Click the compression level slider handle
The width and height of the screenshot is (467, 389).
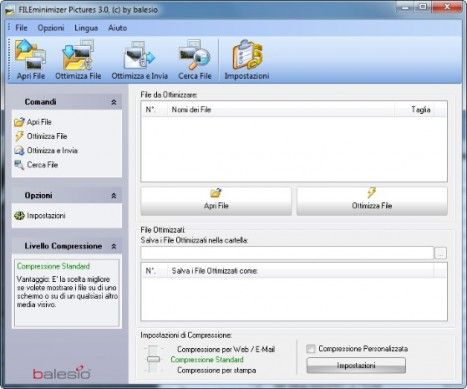pos(153,359)
